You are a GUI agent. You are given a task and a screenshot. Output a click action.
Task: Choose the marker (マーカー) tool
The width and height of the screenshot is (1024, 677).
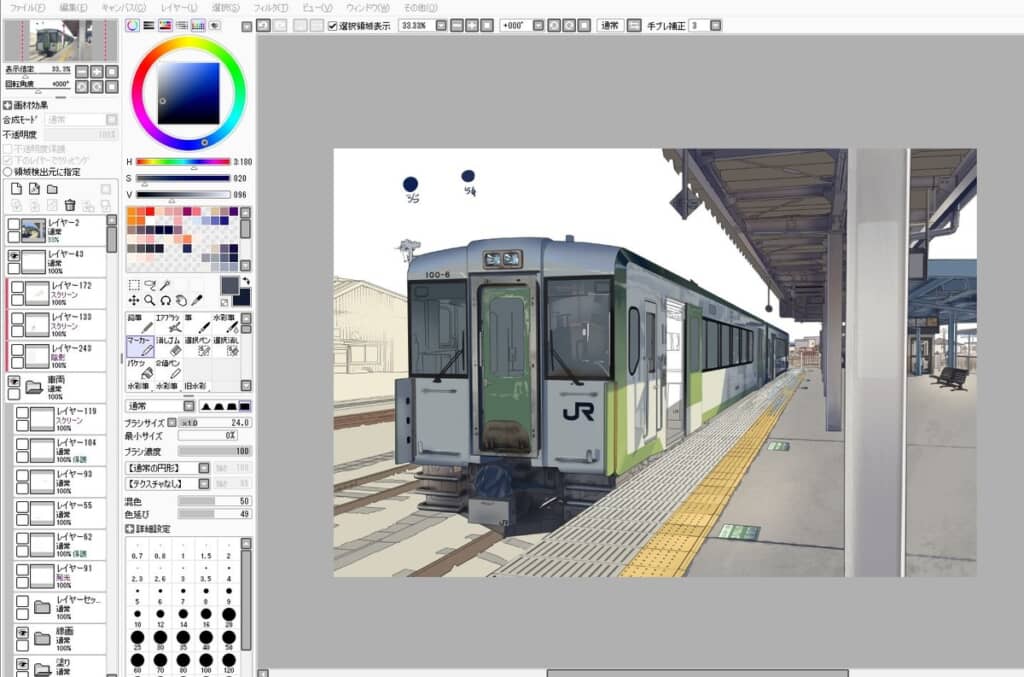(x=140, y=347)
